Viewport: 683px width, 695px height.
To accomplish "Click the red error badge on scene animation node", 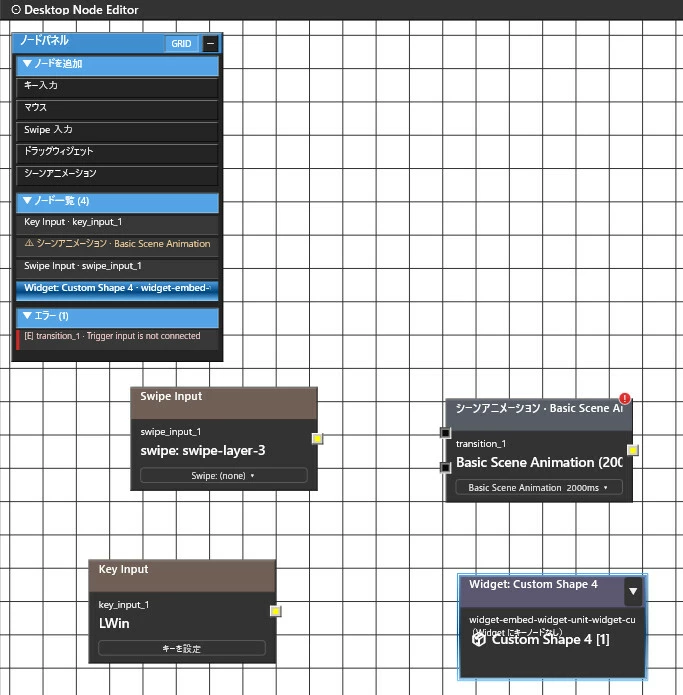I will click(624, 398).
